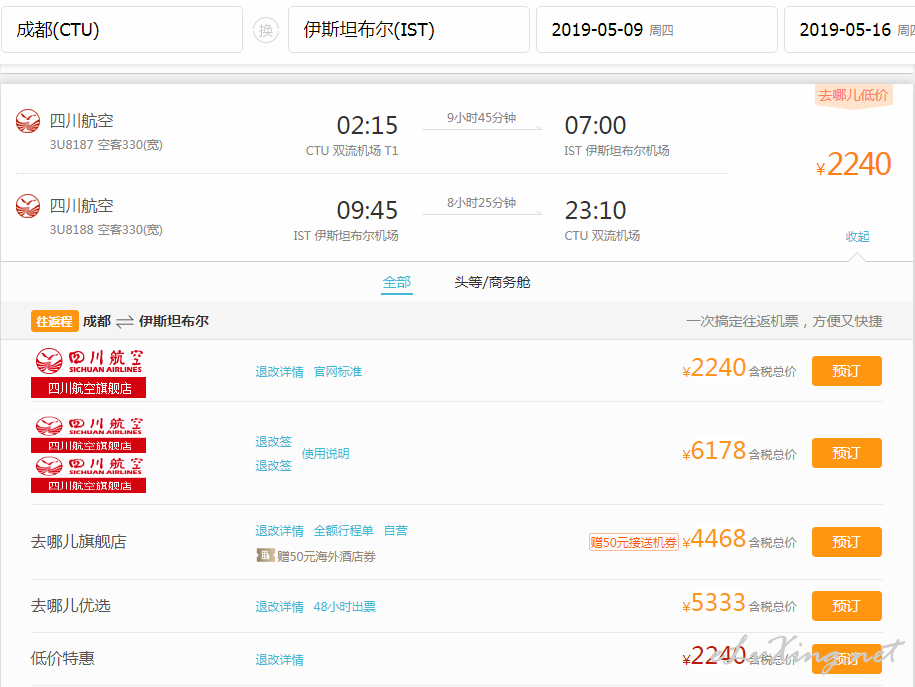Click ¥6178 price text
The height and width of the screenshot is (687, 915).
coord(714,451)
